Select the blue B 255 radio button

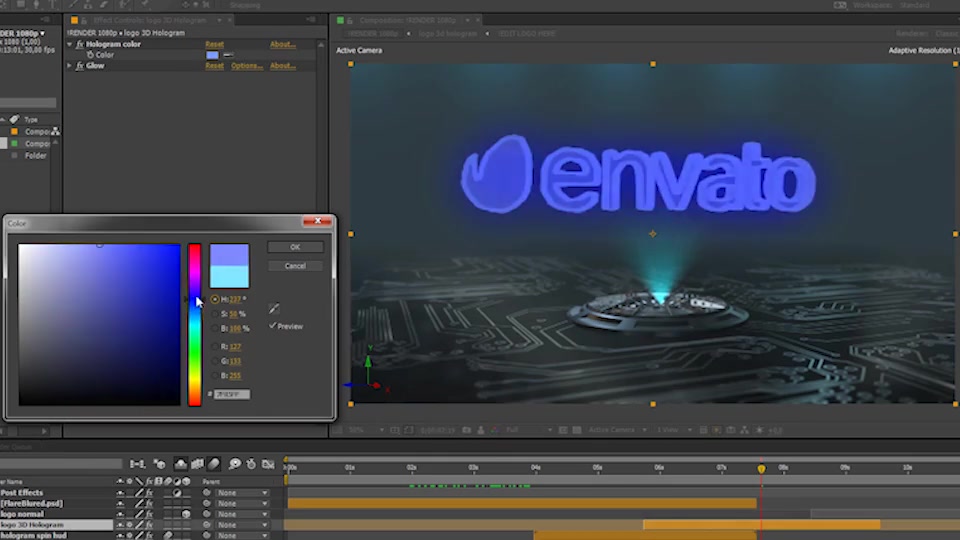pos(215,376)
